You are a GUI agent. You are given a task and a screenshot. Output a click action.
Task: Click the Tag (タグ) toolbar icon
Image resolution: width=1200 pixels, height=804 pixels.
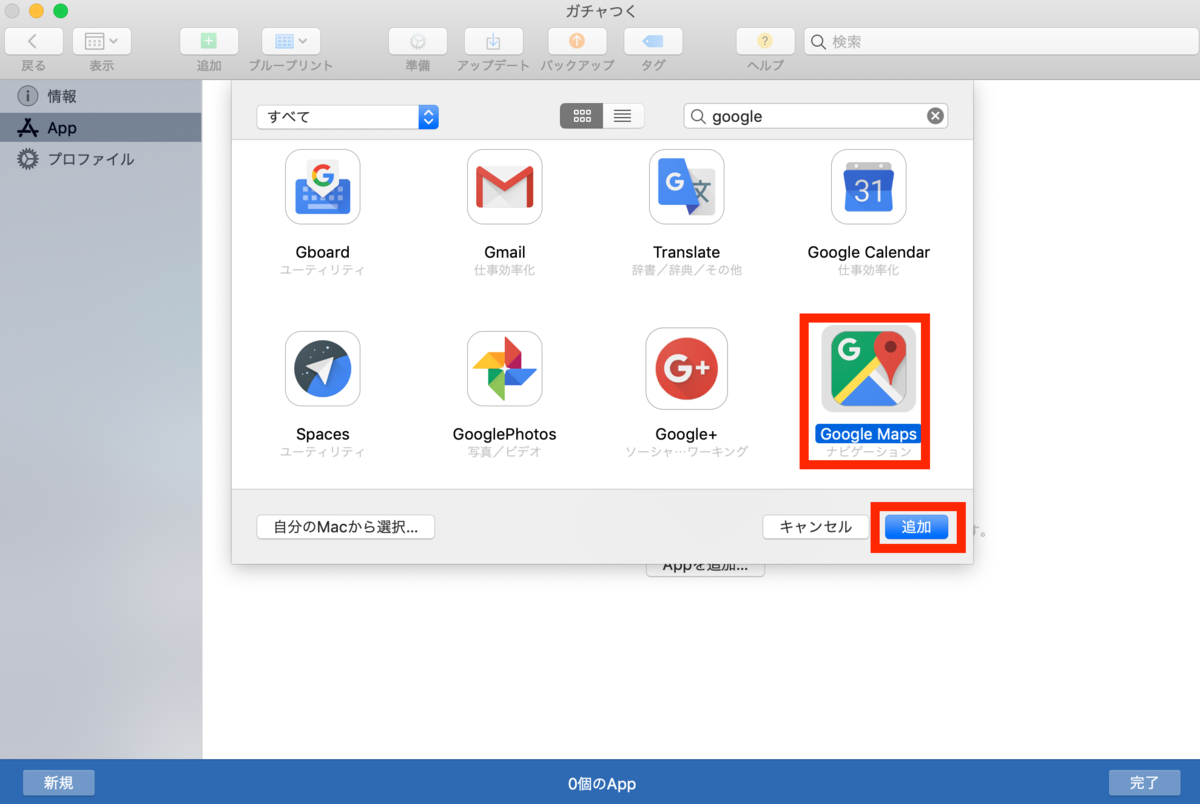(x=653, y=41)
